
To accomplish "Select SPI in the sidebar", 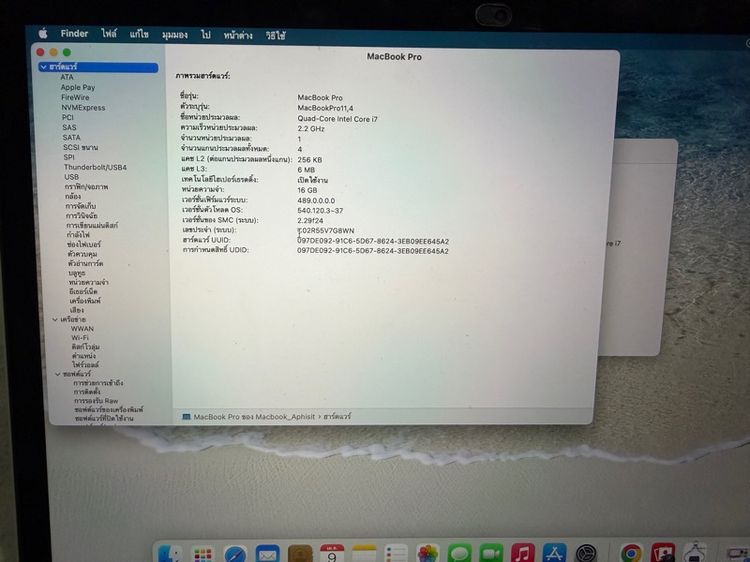I will pyautogui.click(x=69, y=157).
